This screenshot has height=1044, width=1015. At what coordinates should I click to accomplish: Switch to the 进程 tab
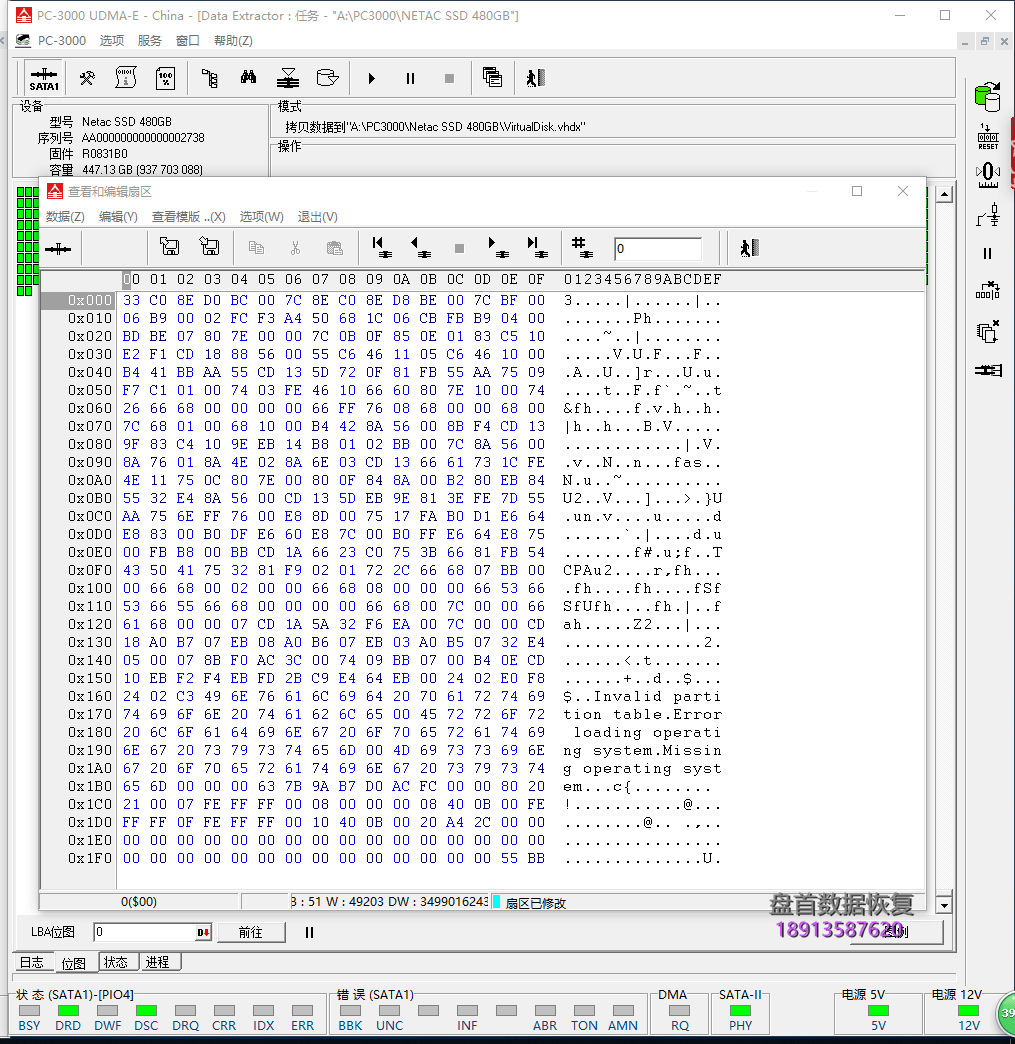point(158,962)
